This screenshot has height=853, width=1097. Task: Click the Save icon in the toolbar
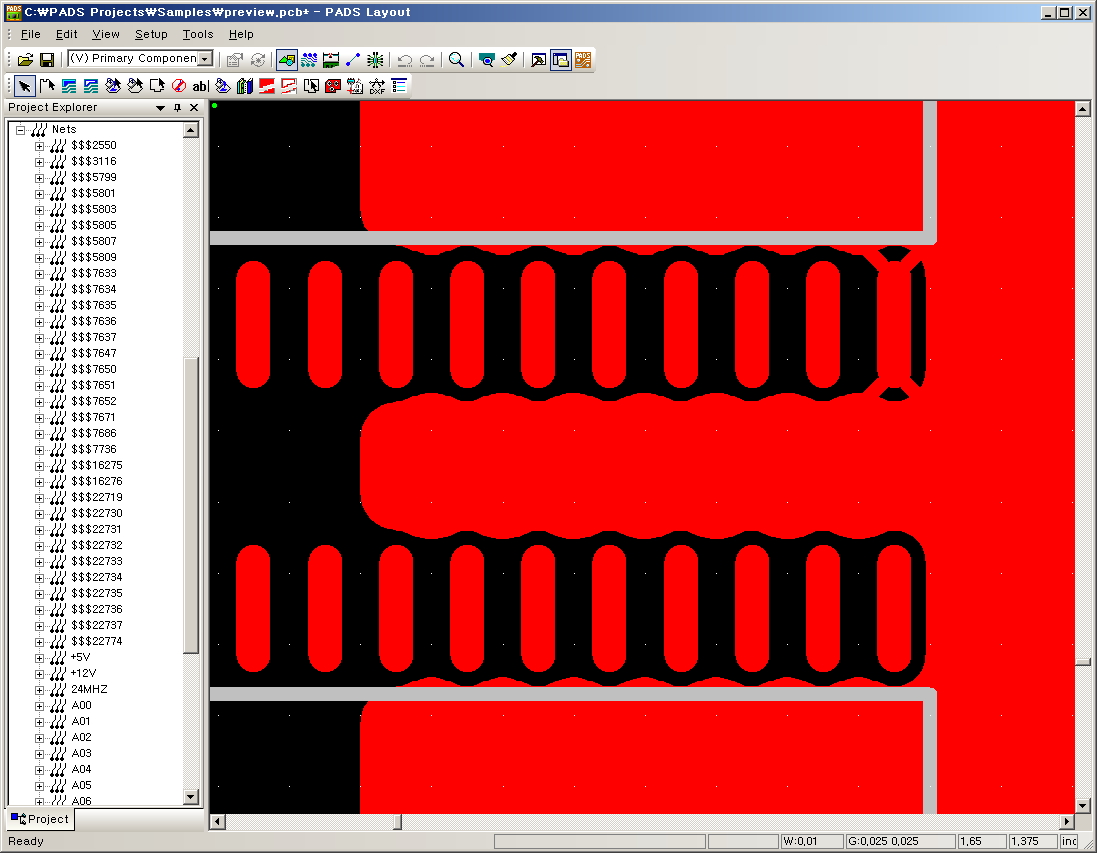click(46, 60)
